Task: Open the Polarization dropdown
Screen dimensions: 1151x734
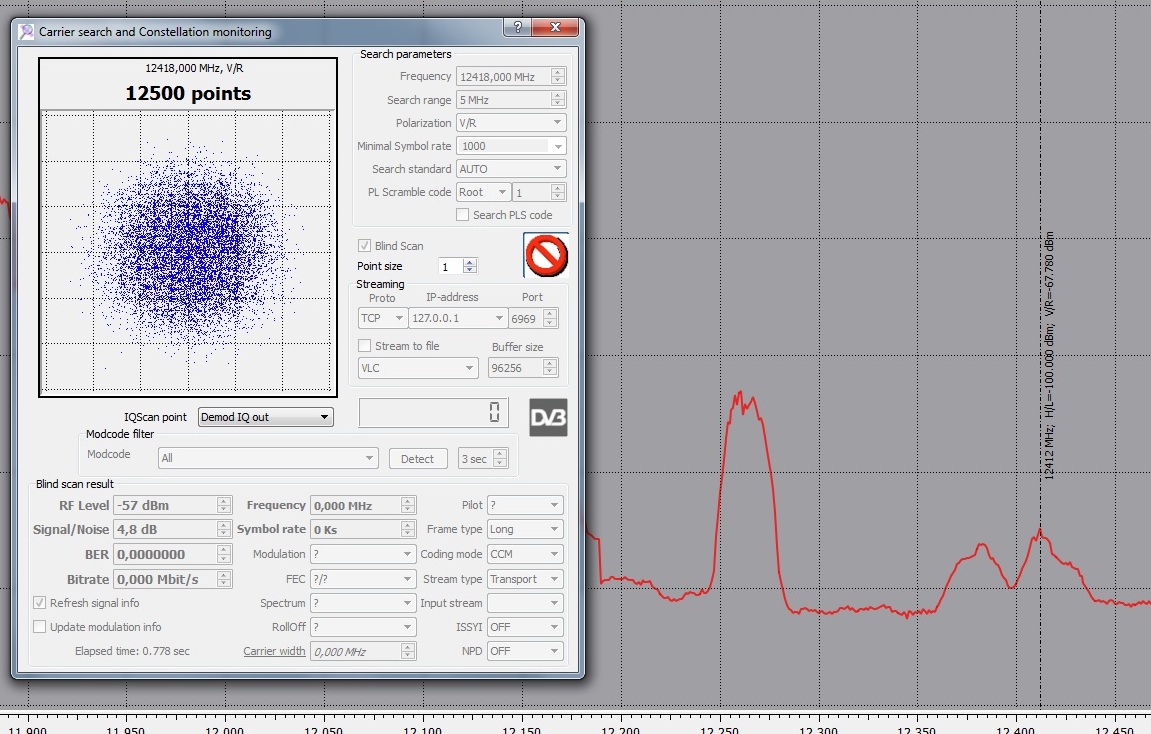Action: pyautogui.click(x=511, y=123)
